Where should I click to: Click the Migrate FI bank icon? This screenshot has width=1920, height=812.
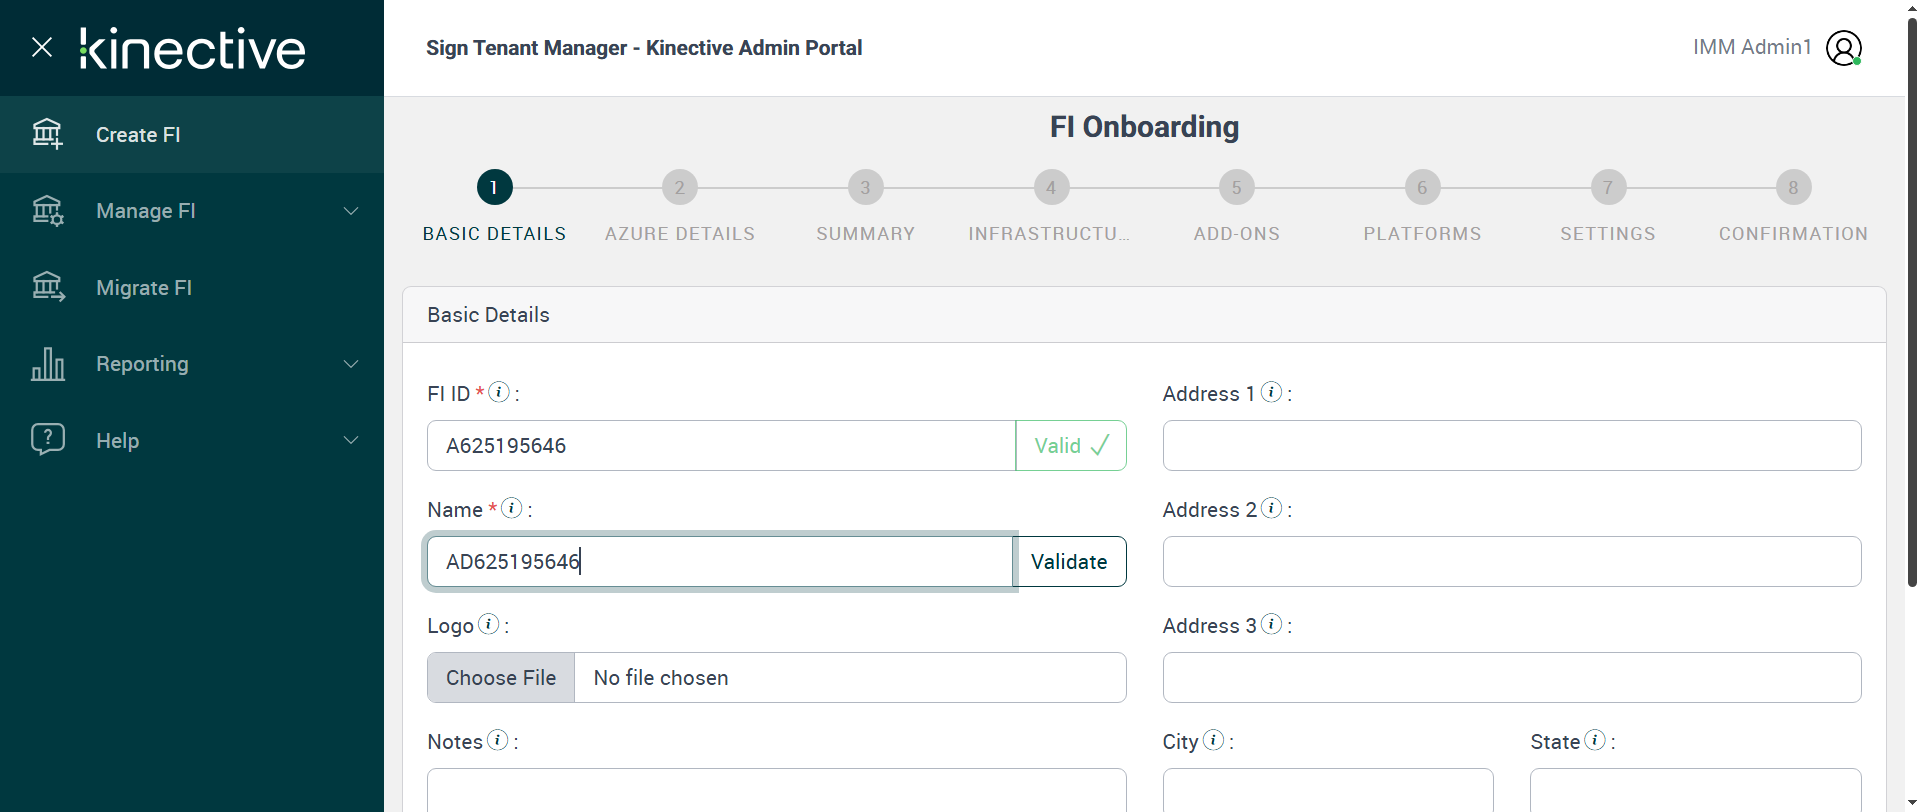click(47, 287)
